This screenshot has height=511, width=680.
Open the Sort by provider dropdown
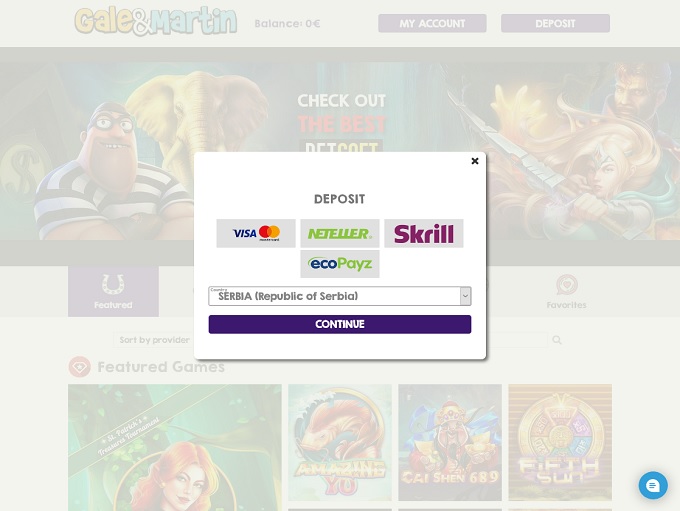click(154, 340)
